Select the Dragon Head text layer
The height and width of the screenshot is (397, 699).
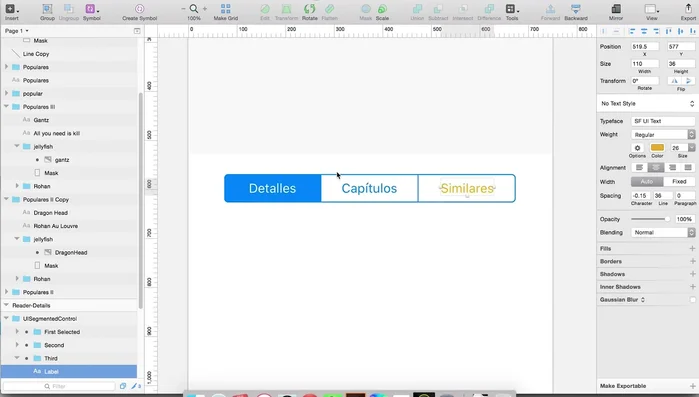[x=69, y=213]
